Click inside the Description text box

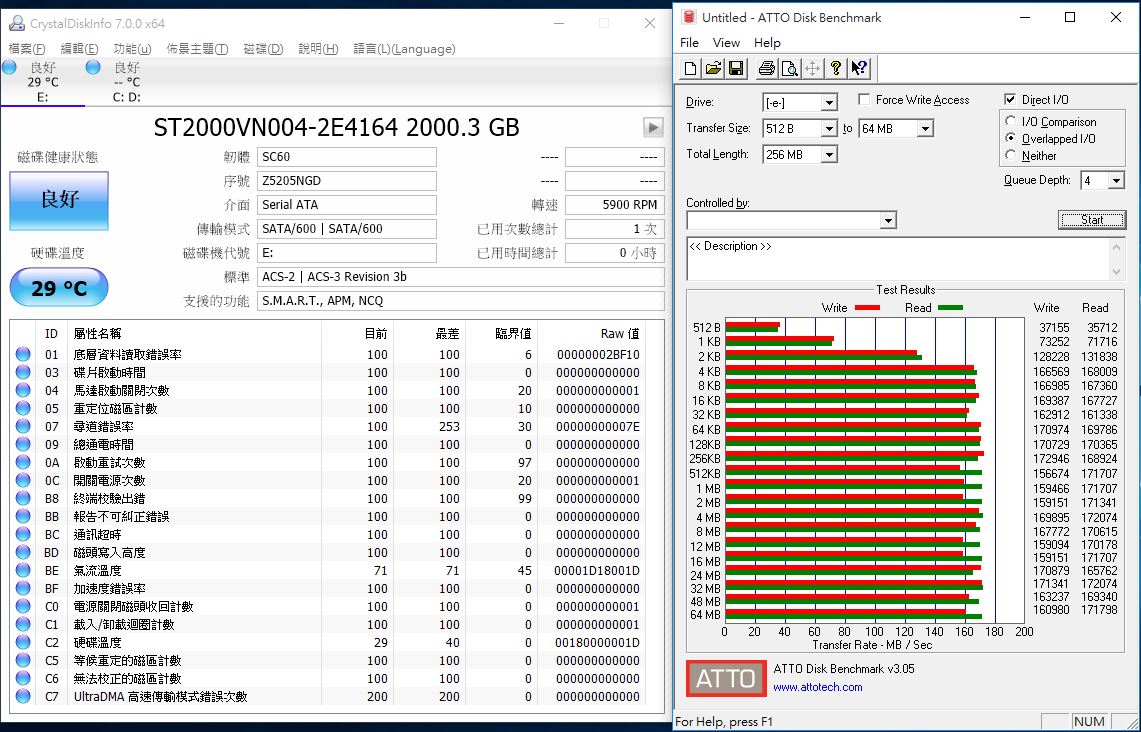pos(899,258)
